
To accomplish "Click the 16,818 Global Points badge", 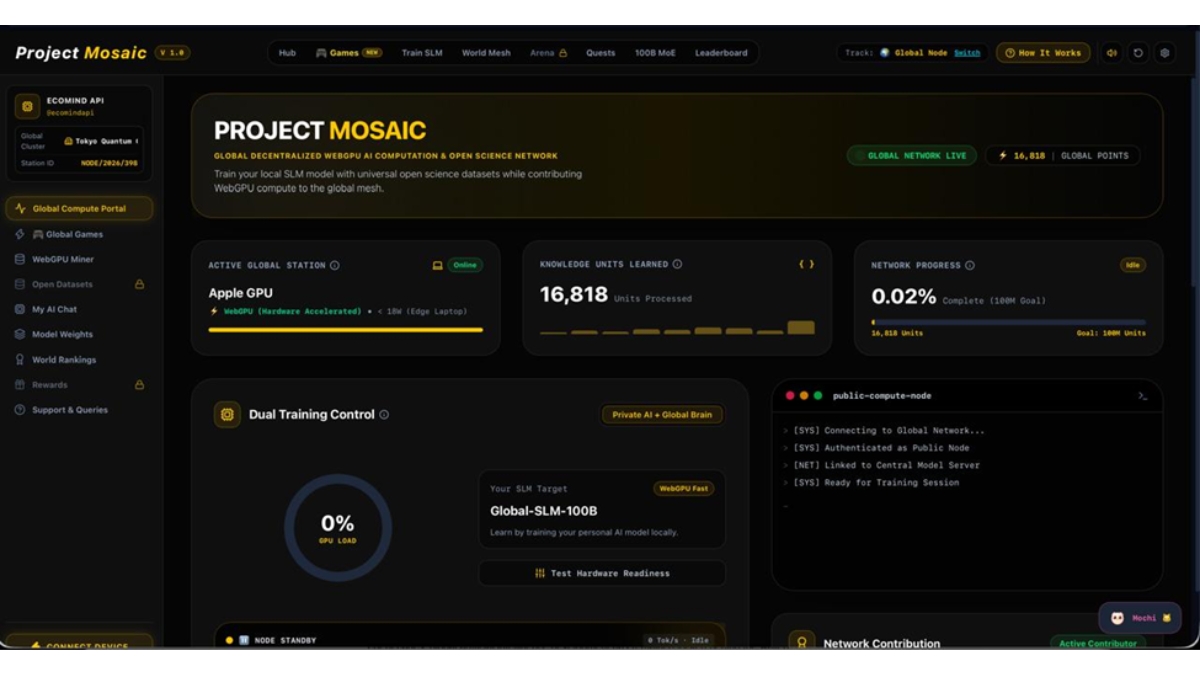I will 1063,155.
